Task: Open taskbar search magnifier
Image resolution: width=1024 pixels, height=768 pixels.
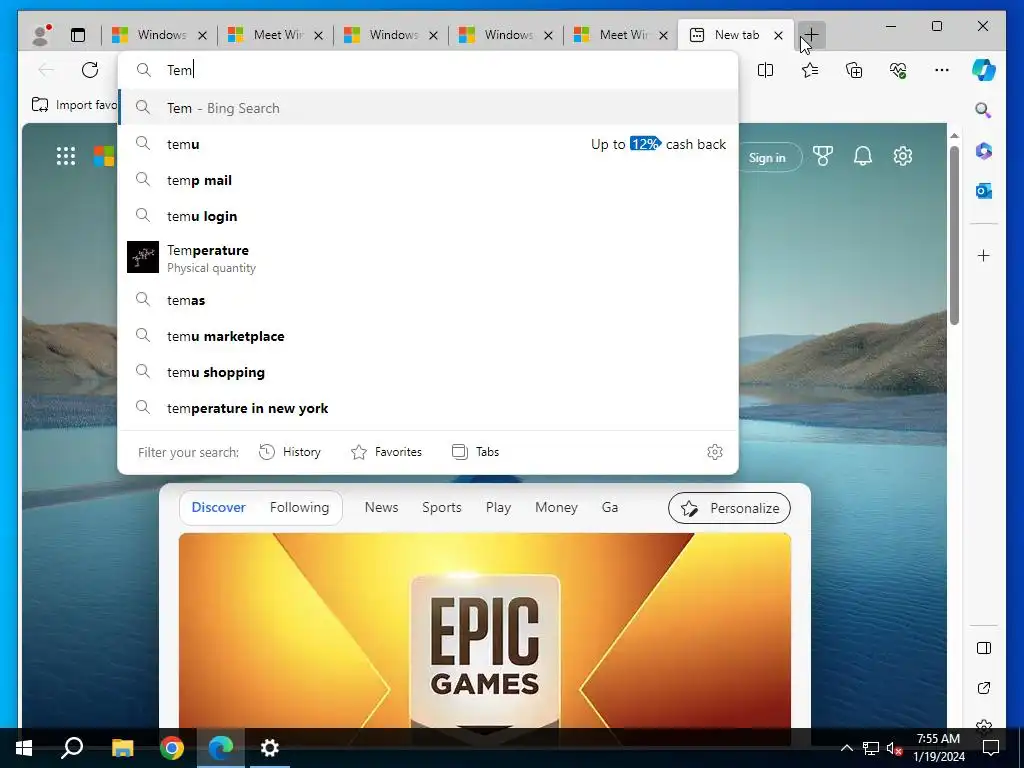Action: 72,748
